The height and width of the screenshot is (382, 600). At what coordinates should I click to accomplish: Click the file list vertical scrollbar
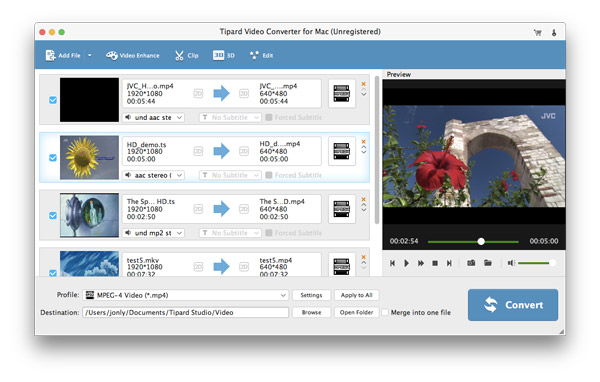(x=377, y=150)
